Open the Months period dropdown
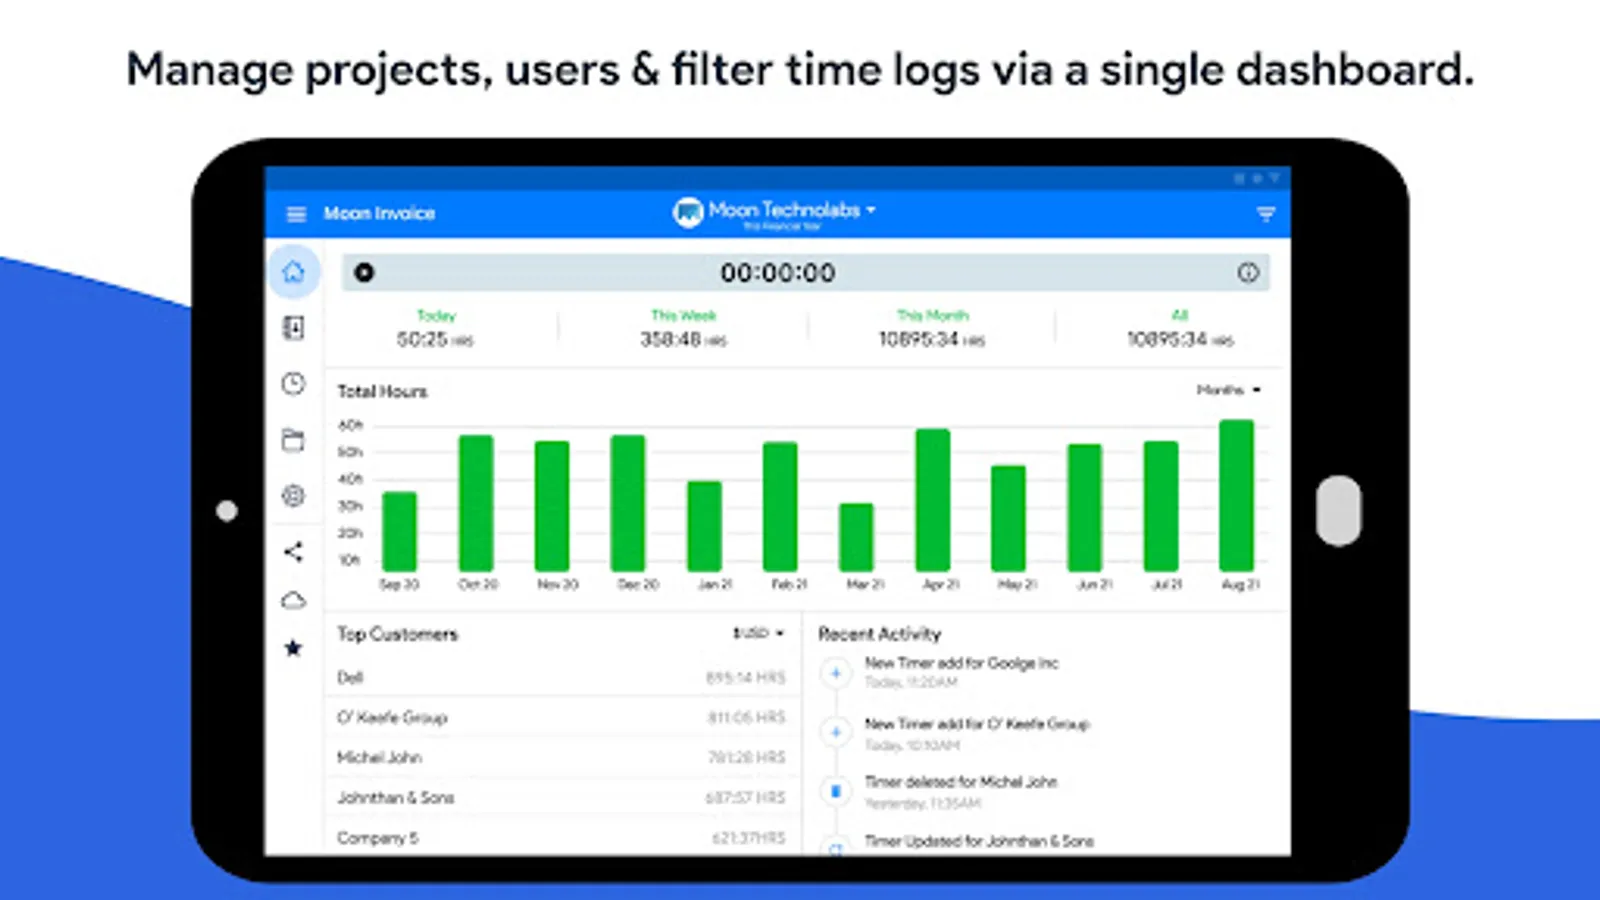This screenshot has height=900, width=1600. 1229,390
